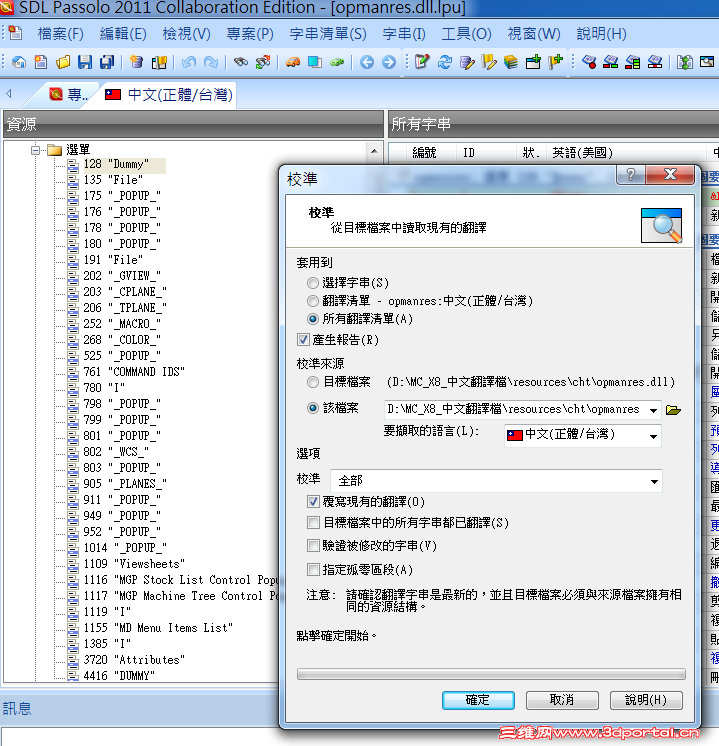Viewport: 719px width, 746px height.
Task: Click the calendar with green plus icon
Action: pos(533,62)
